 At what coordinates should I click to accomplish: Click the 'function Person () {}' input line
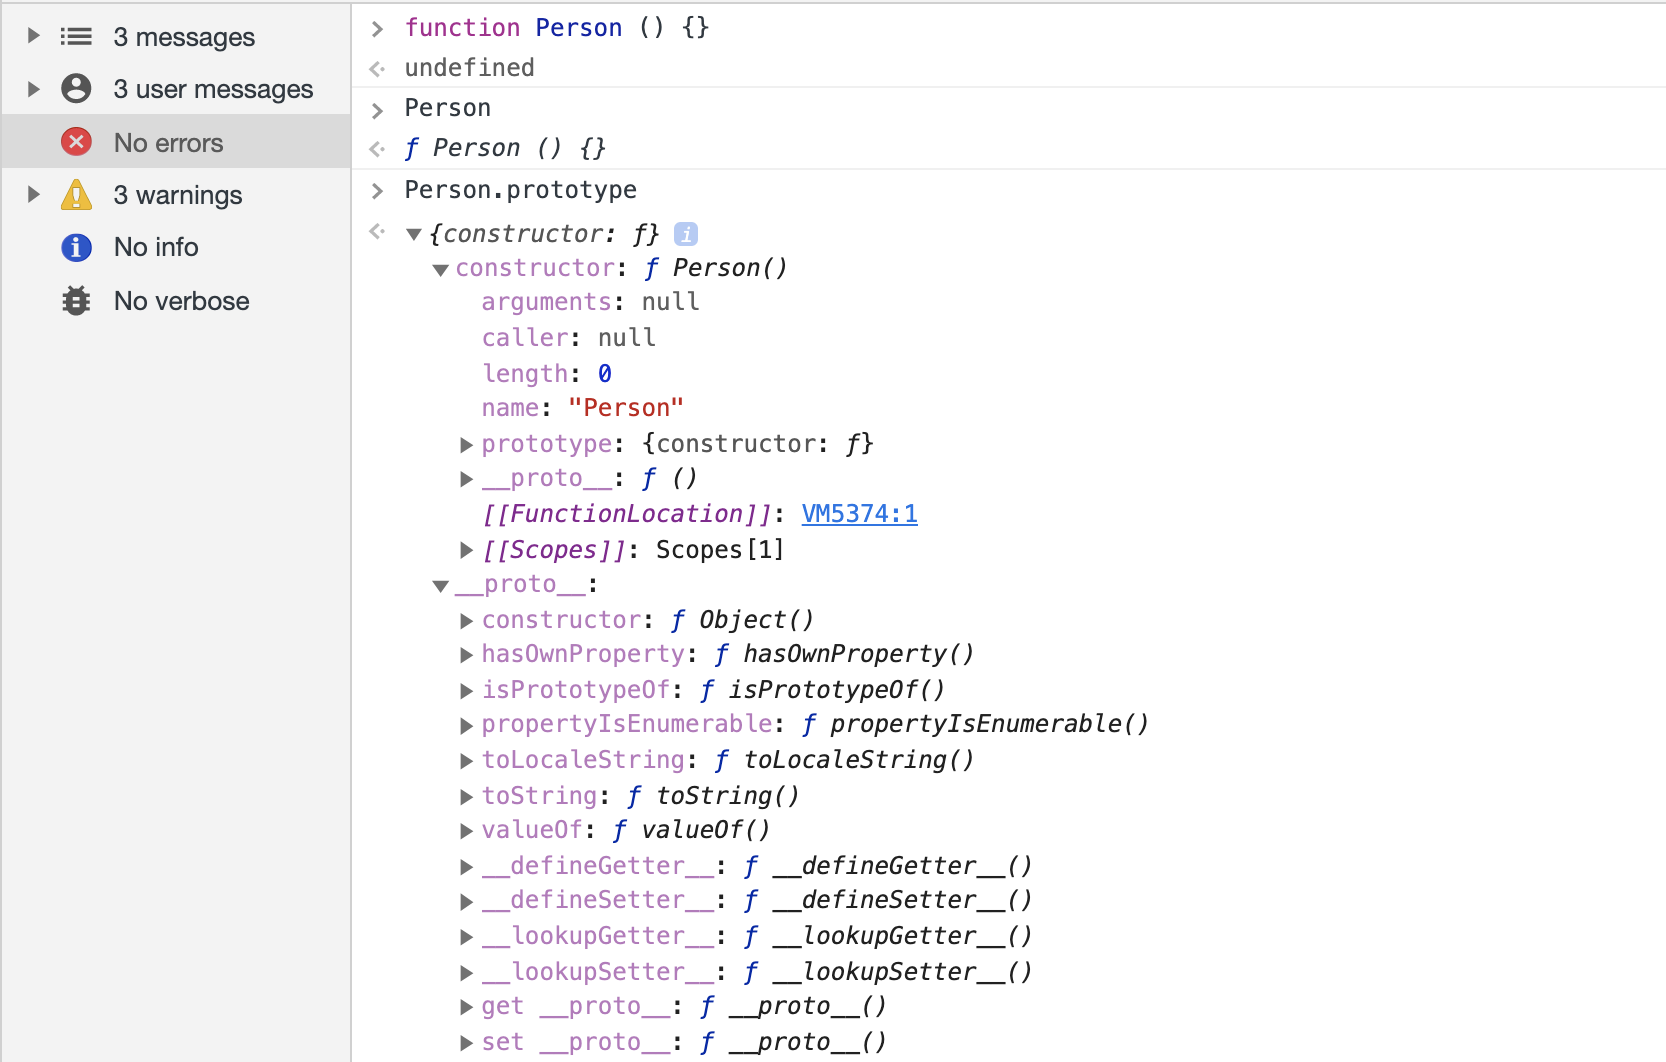[x=557, y=28]
